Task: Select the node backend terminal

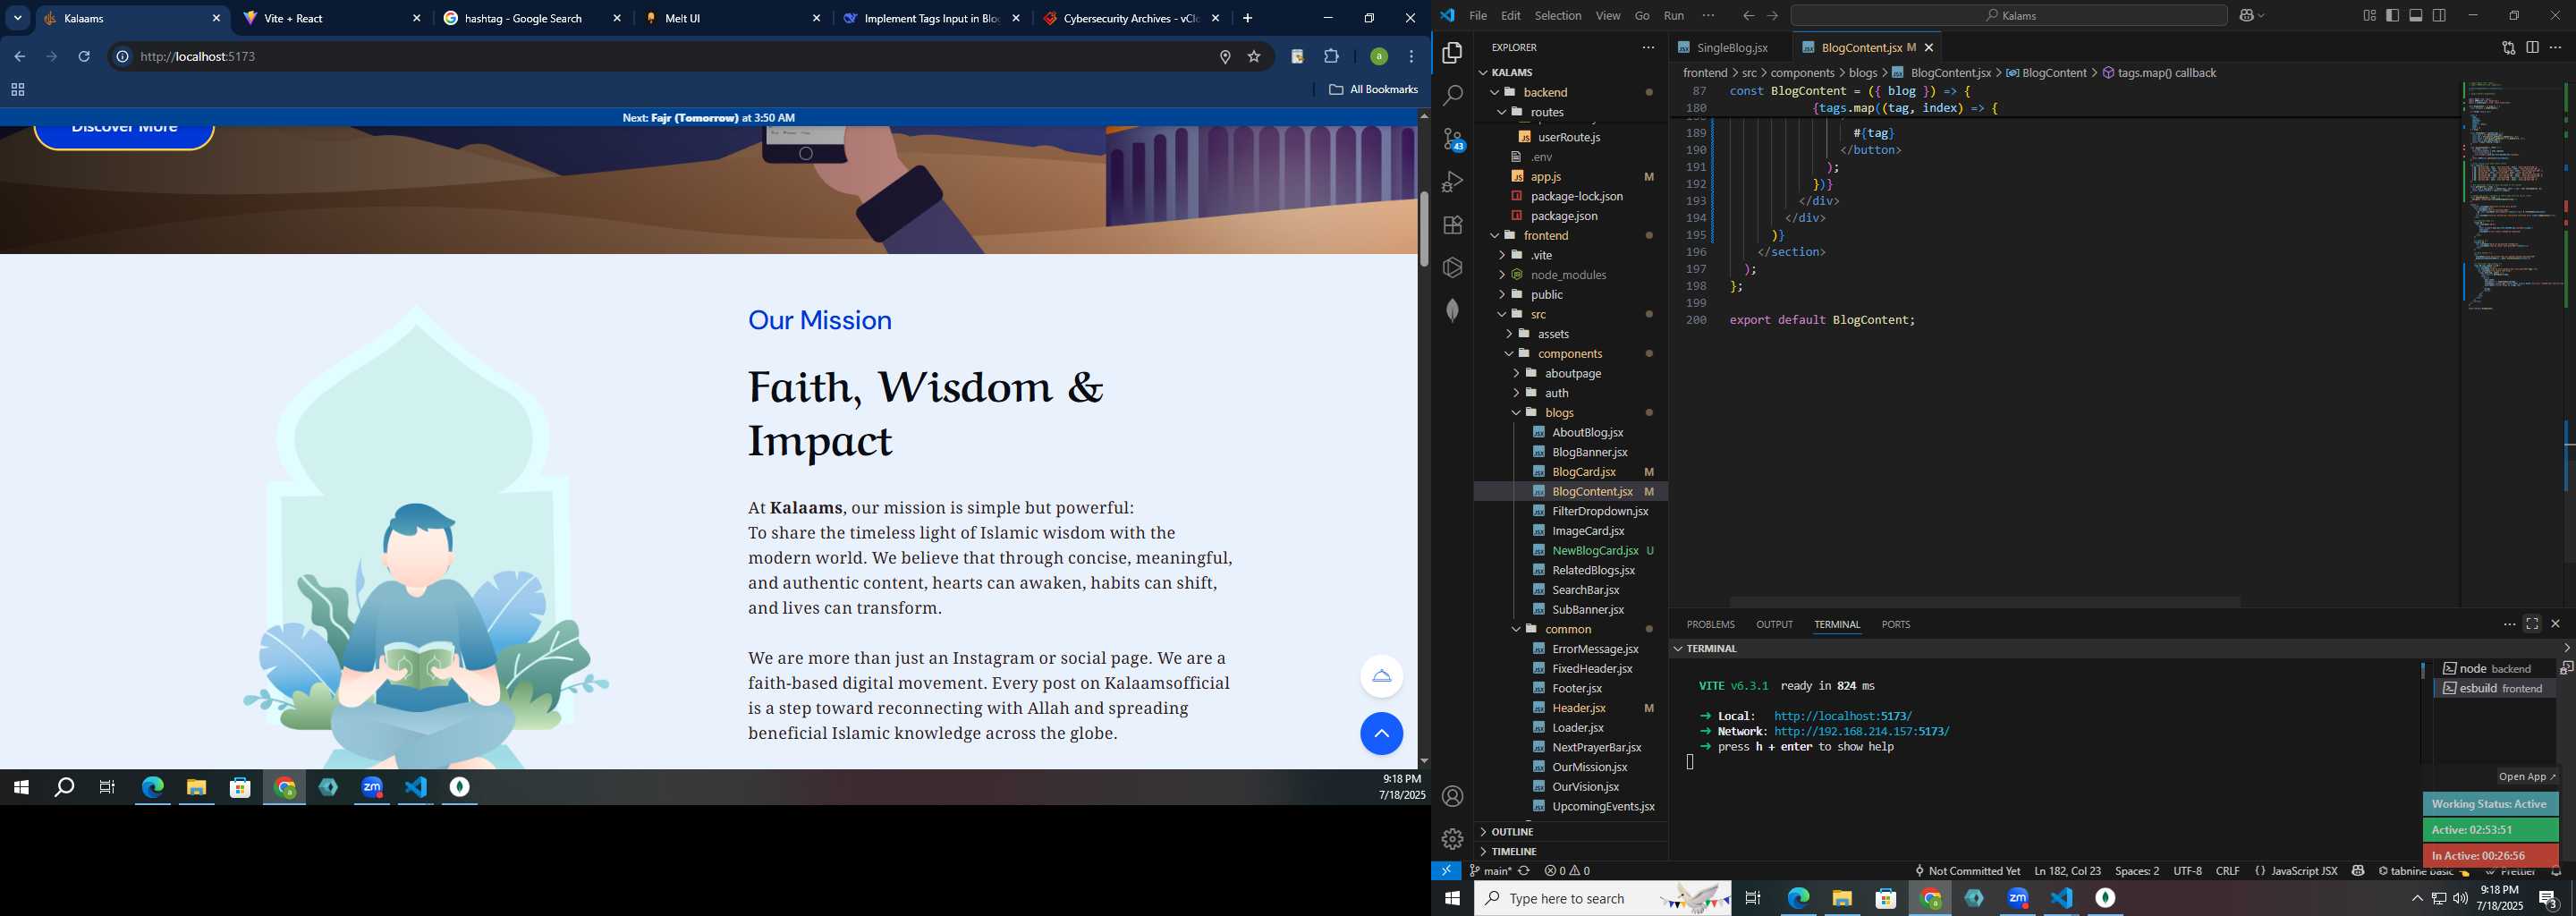Action: coord(2495,669)
